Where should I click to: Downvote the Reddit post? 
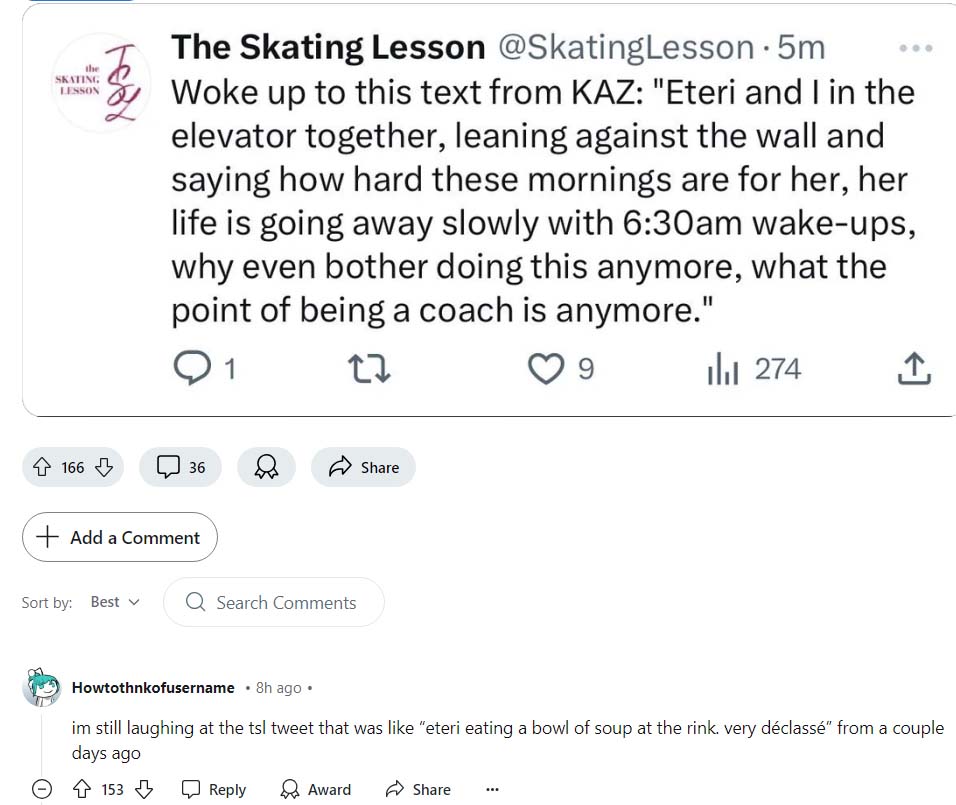tap(104, 467)
